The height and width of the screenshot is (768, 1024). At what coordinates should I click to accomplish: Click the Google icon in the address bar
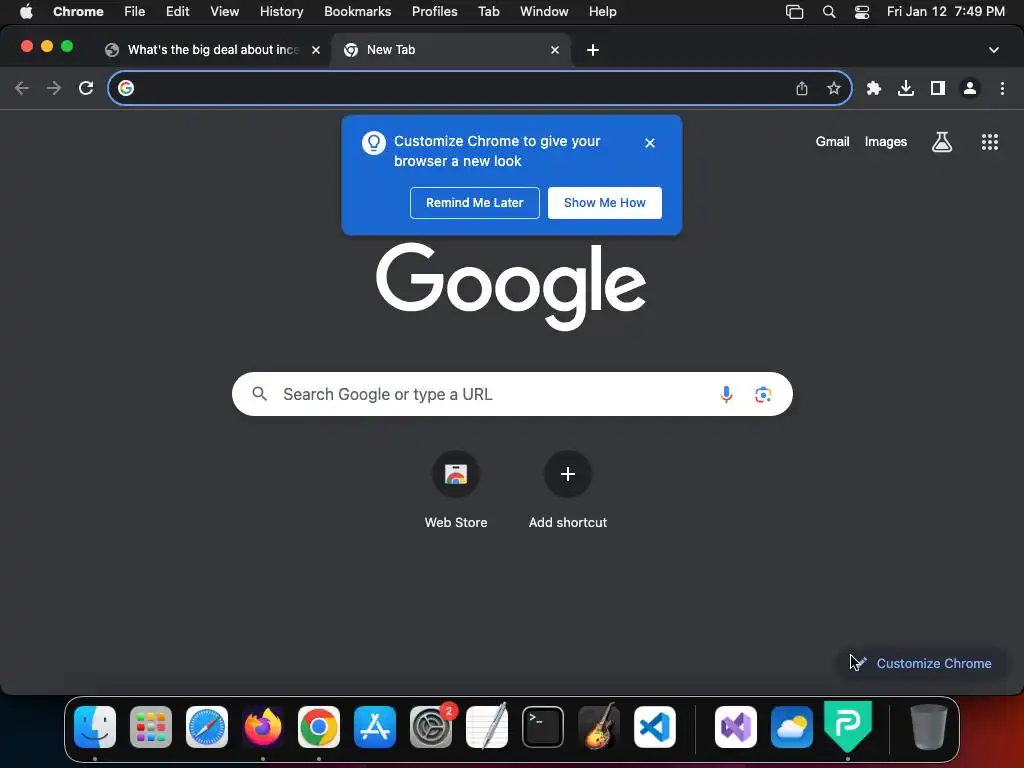coord(126,88)
